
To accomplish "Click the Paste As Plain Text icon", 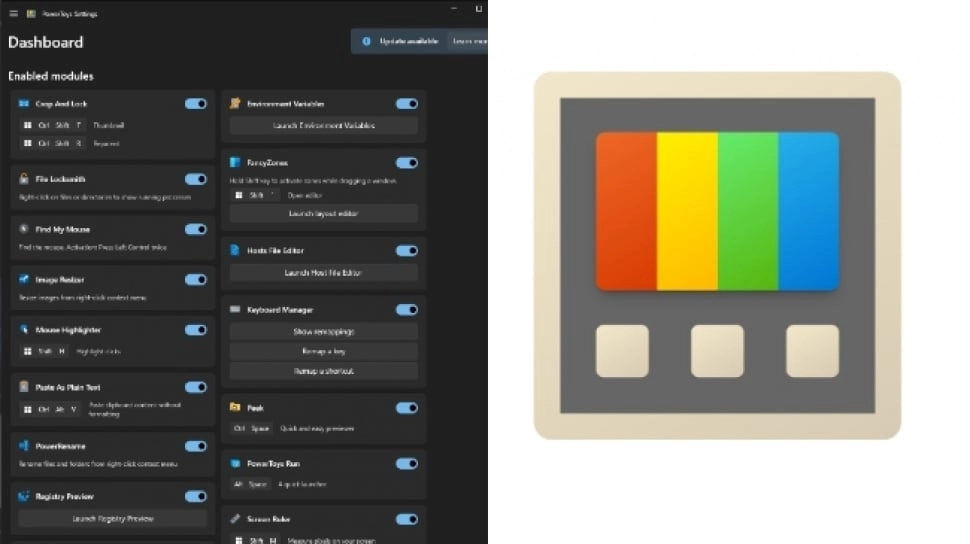I will coord(24,387).
